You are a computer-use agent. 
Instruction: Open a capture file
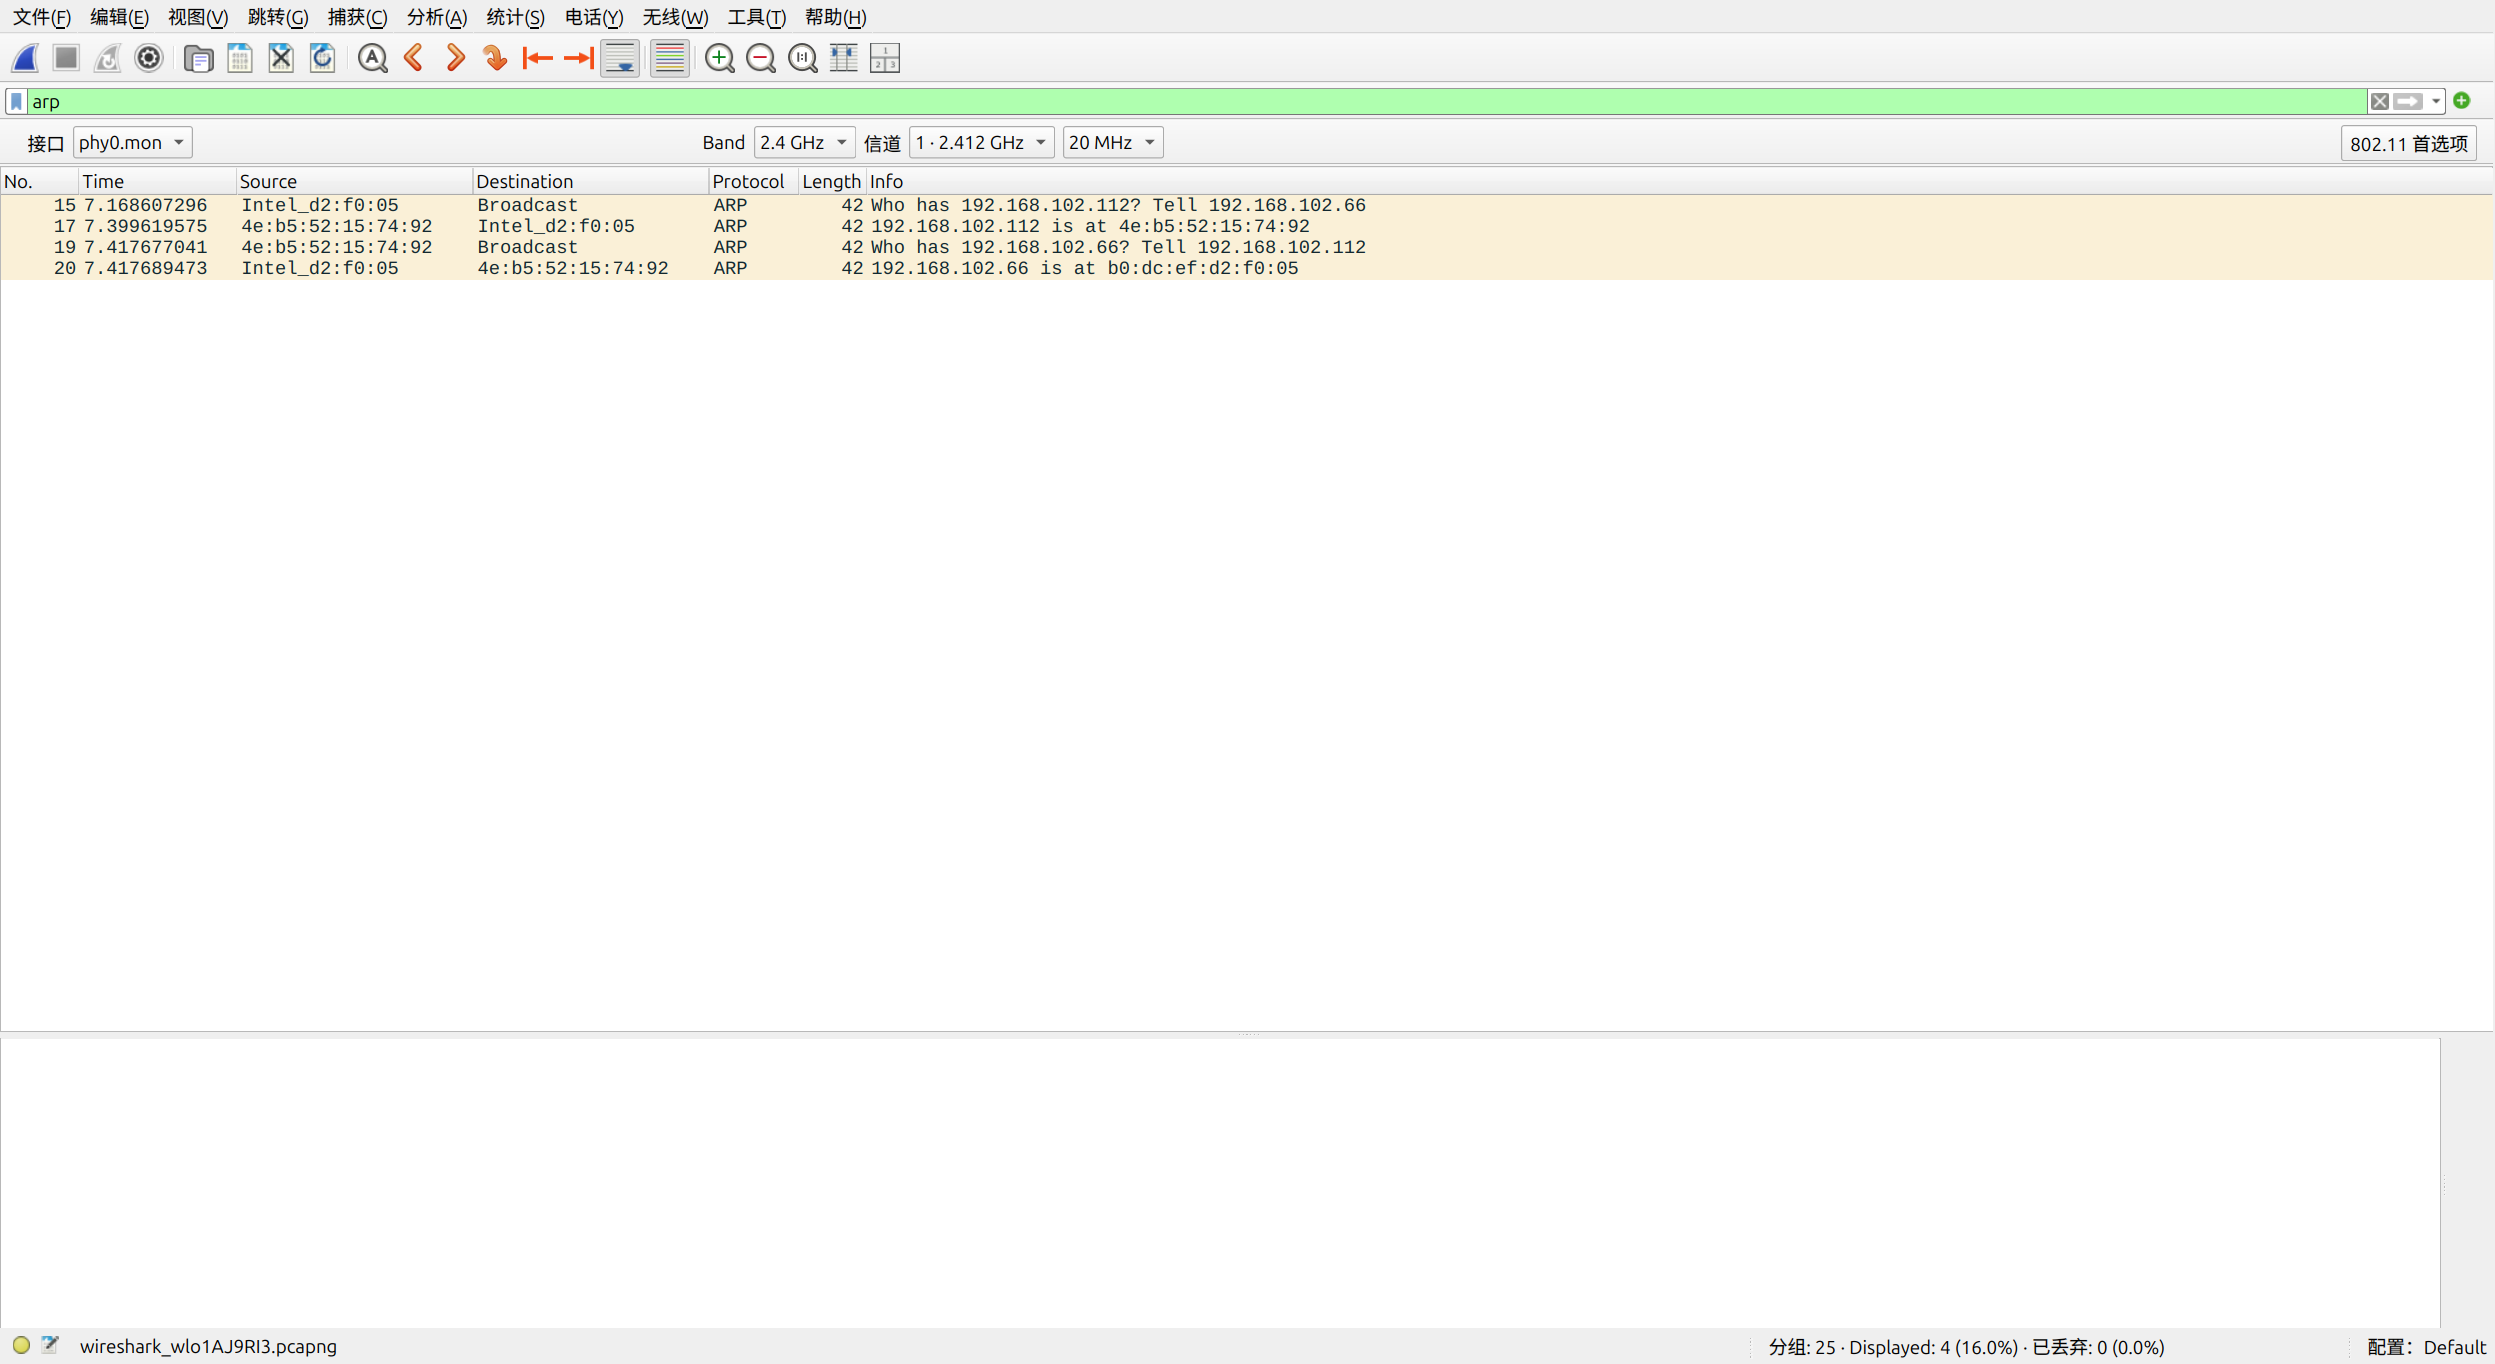198,58
